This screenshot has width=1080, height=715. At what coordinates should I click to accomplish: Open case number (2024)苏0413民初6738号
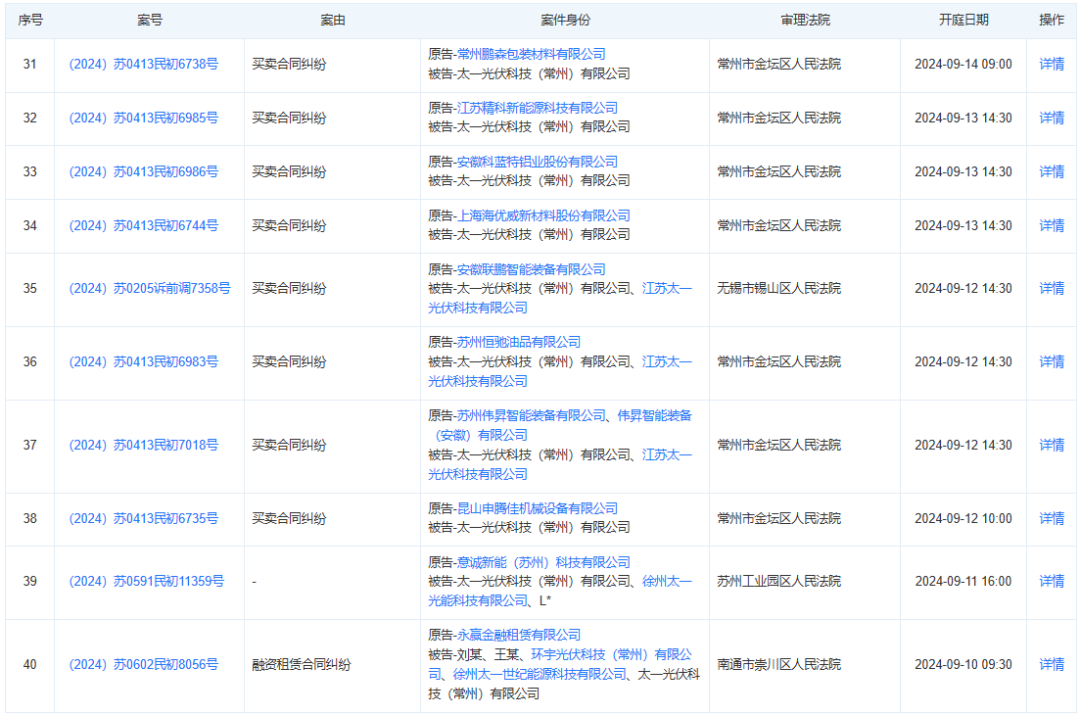(143, 64)
